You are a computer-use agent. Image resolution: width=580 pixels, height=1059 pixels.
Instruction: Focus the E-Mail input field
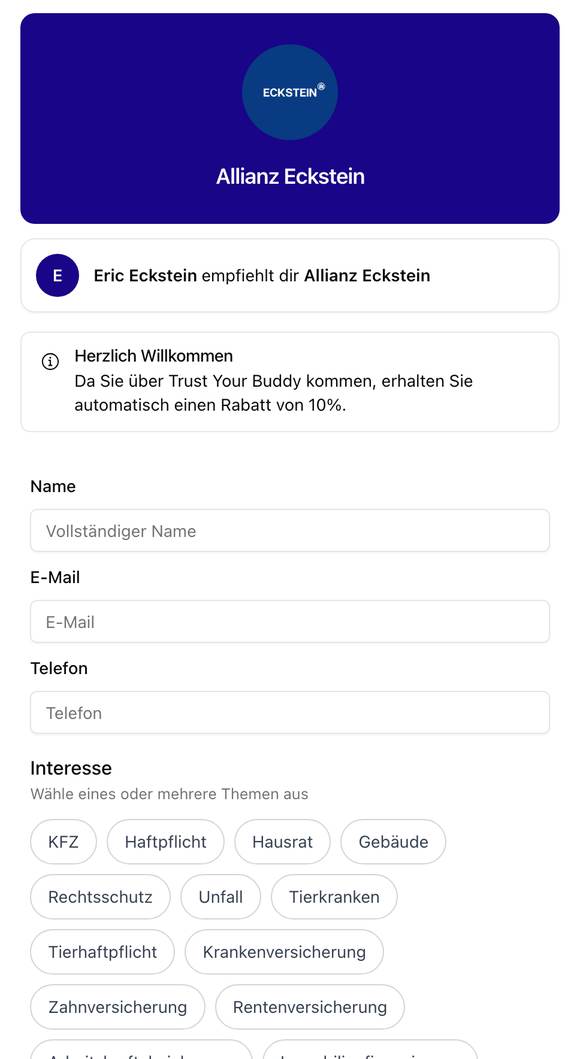click(290, 621)
